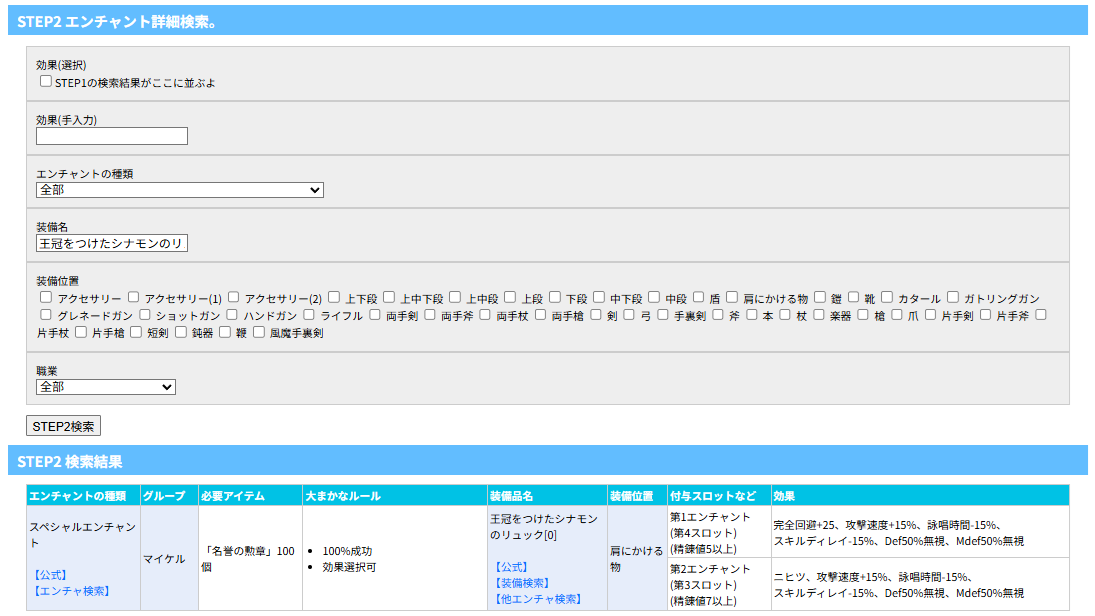Click the 【エンチャ検索】 link
1095x616 pixels.
(x=69, y=591)
